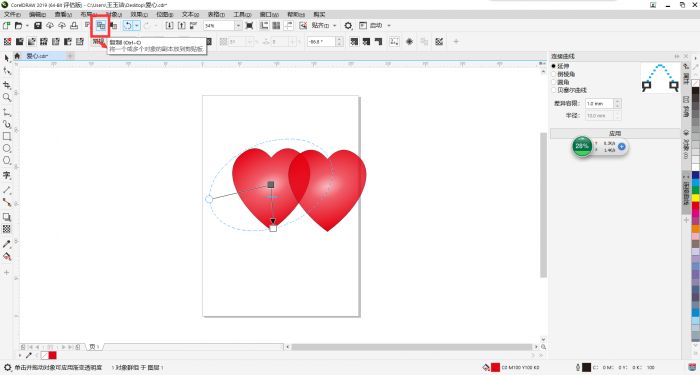Screen dimensions: 700x375
Task: Expand the toolbox customize plus button
Action: coord(7,272)
